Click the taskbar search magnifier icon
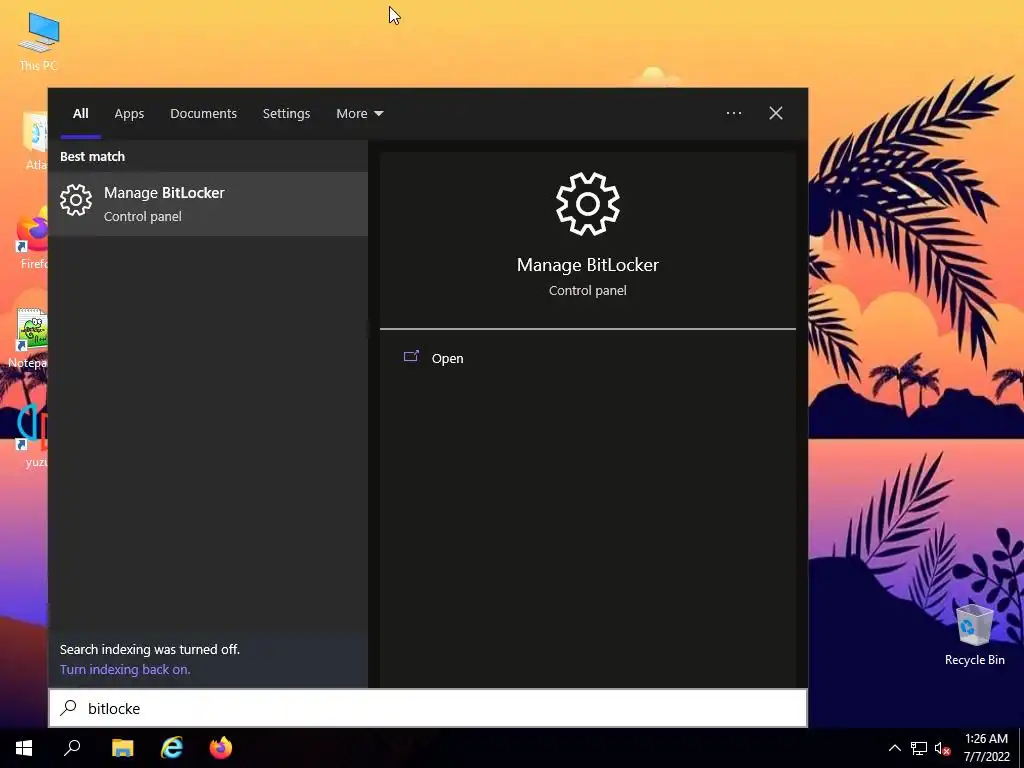Image resolution: width=1024 pixels, height=768 pixels. pyautogui.click(x=72, y=748)
